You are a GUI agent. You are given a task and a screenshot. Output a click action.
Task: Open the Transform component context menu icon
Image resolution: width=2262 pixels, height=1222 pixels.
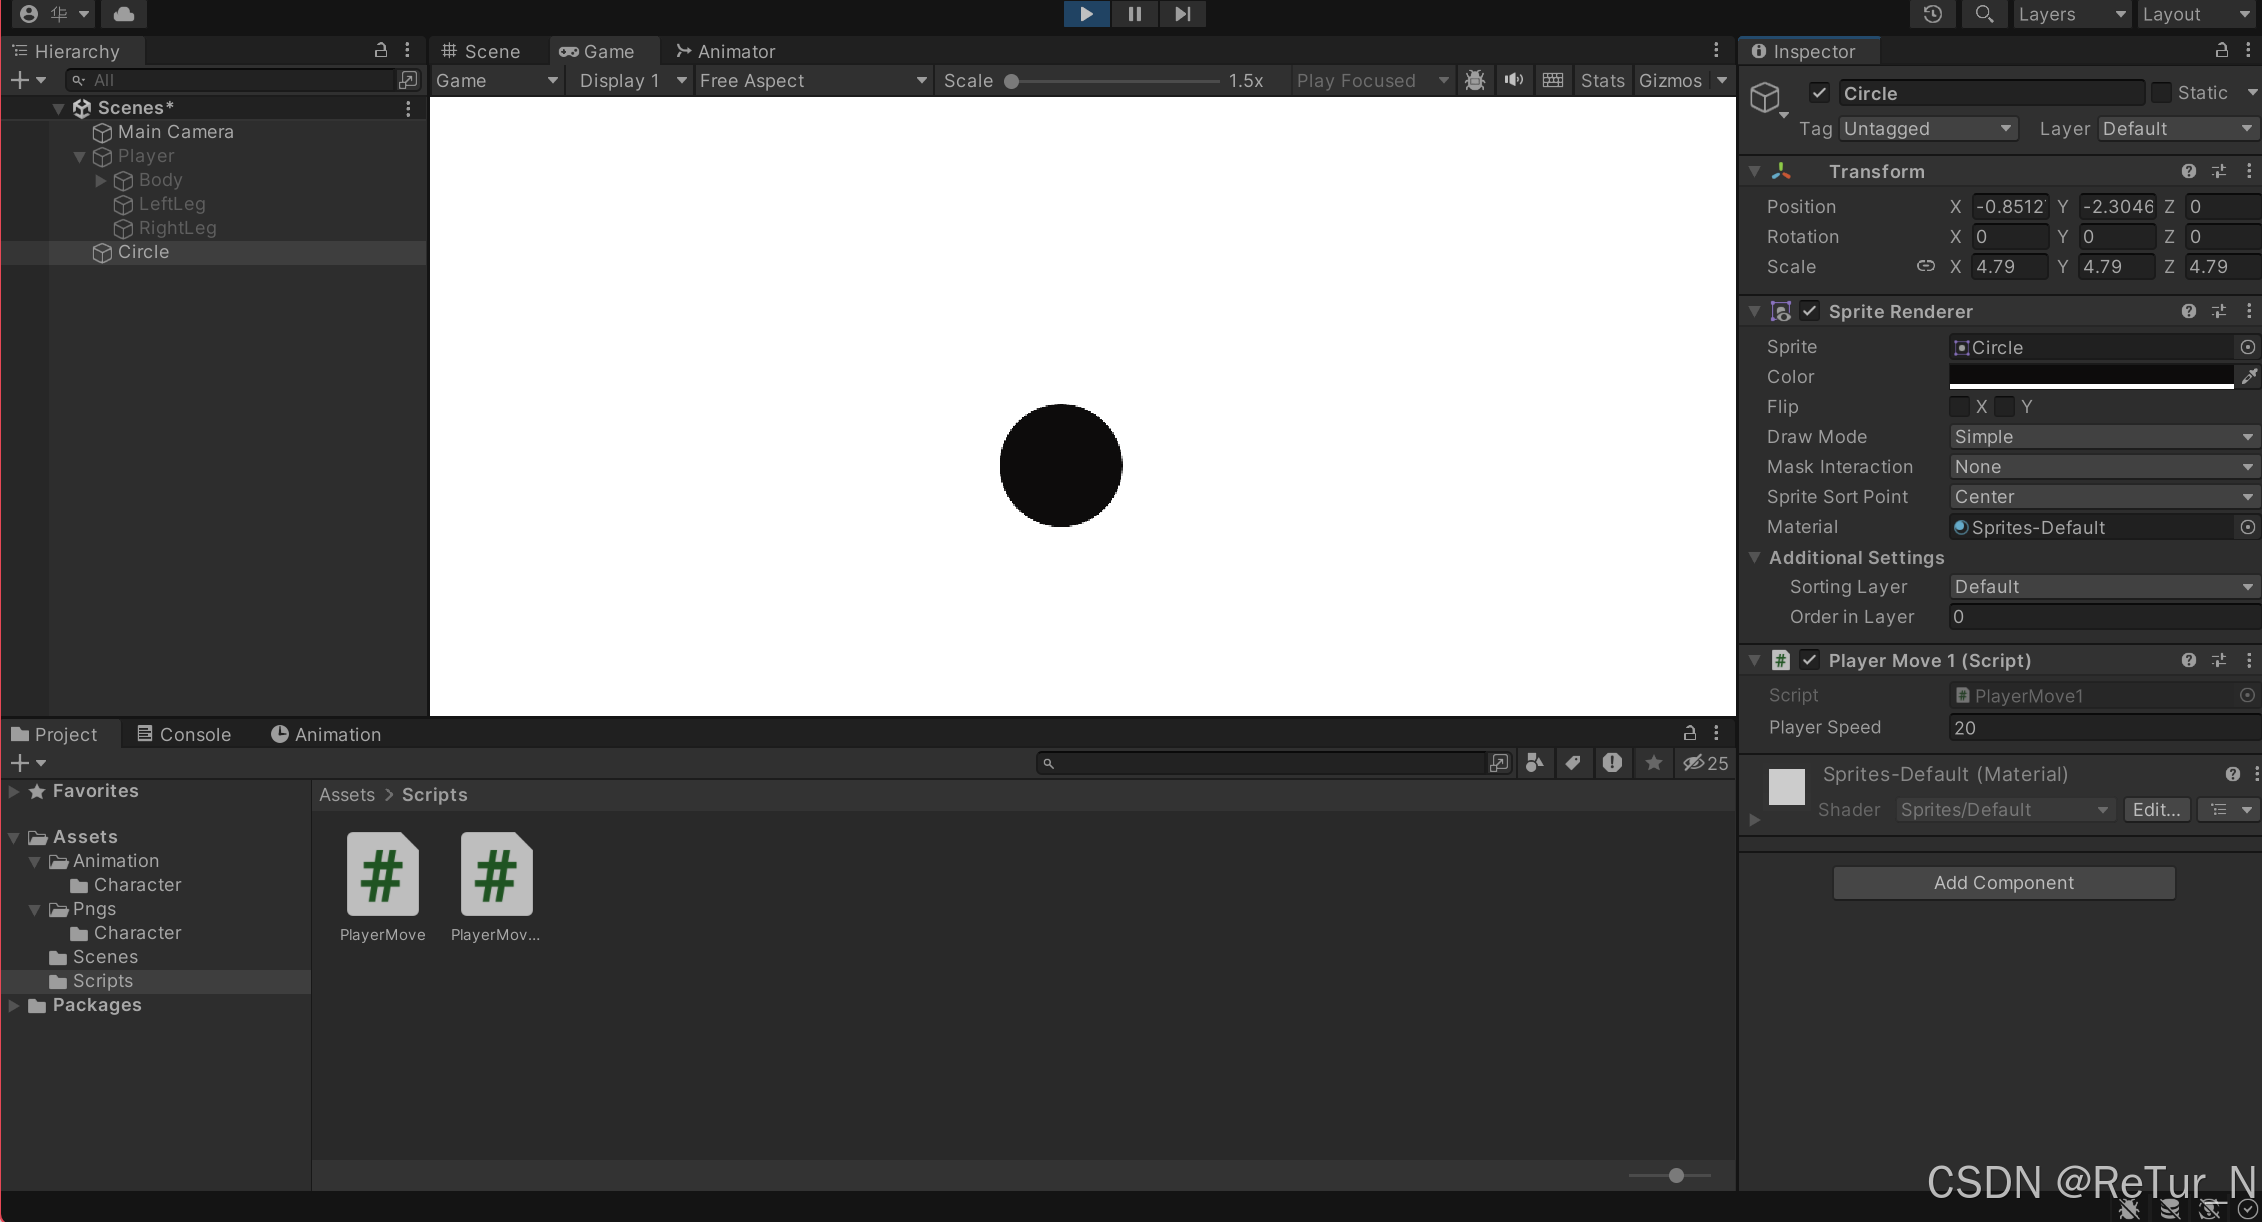(2249, 171)
